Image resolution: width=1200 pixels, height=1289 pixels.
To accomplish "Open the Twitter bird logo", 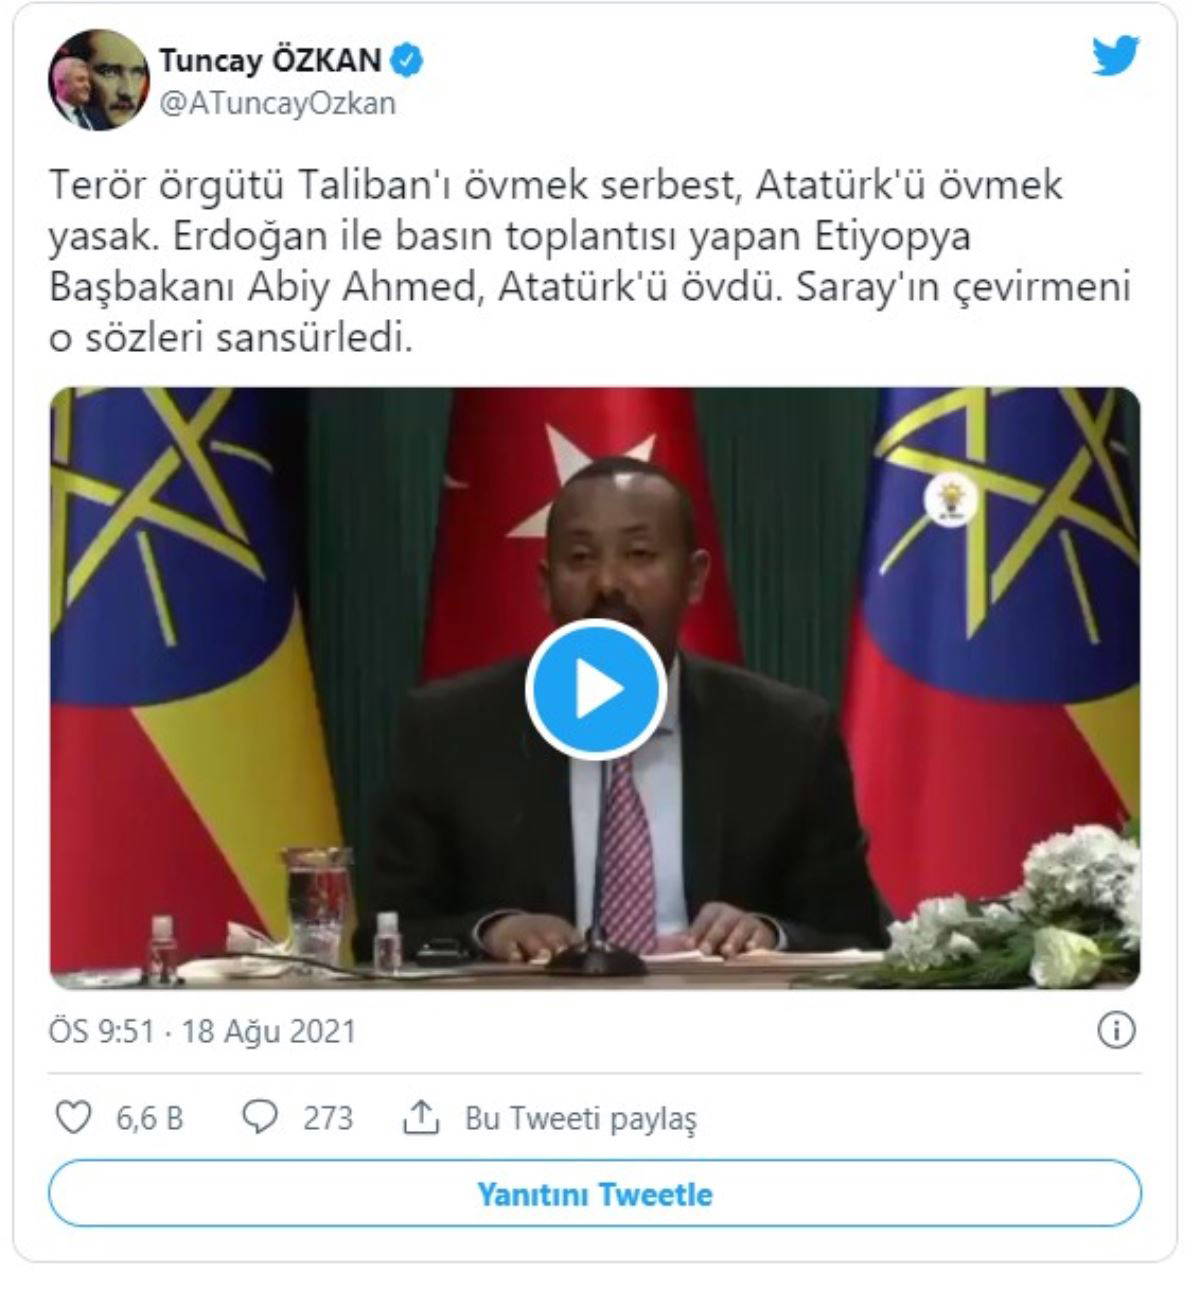I will pos(1115,56).
